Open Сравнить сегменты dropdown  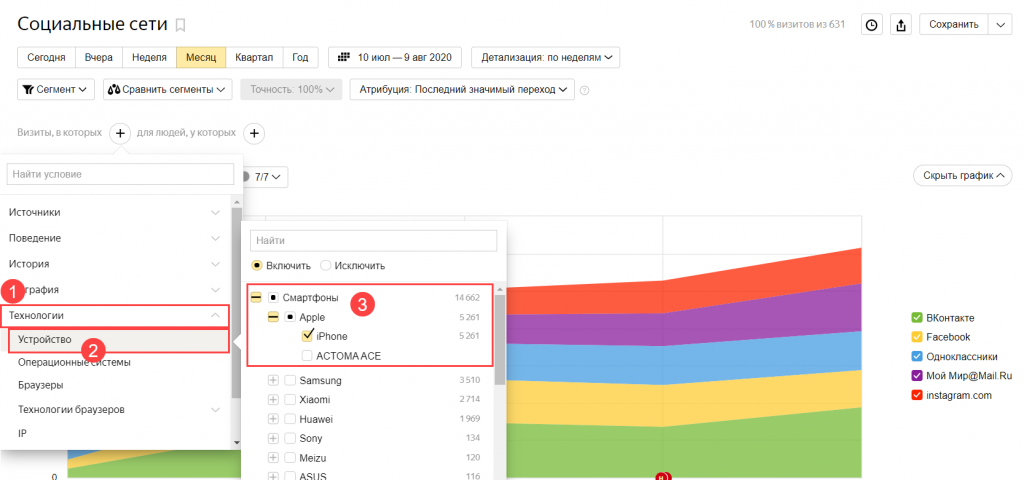click(x=168, y=89)
